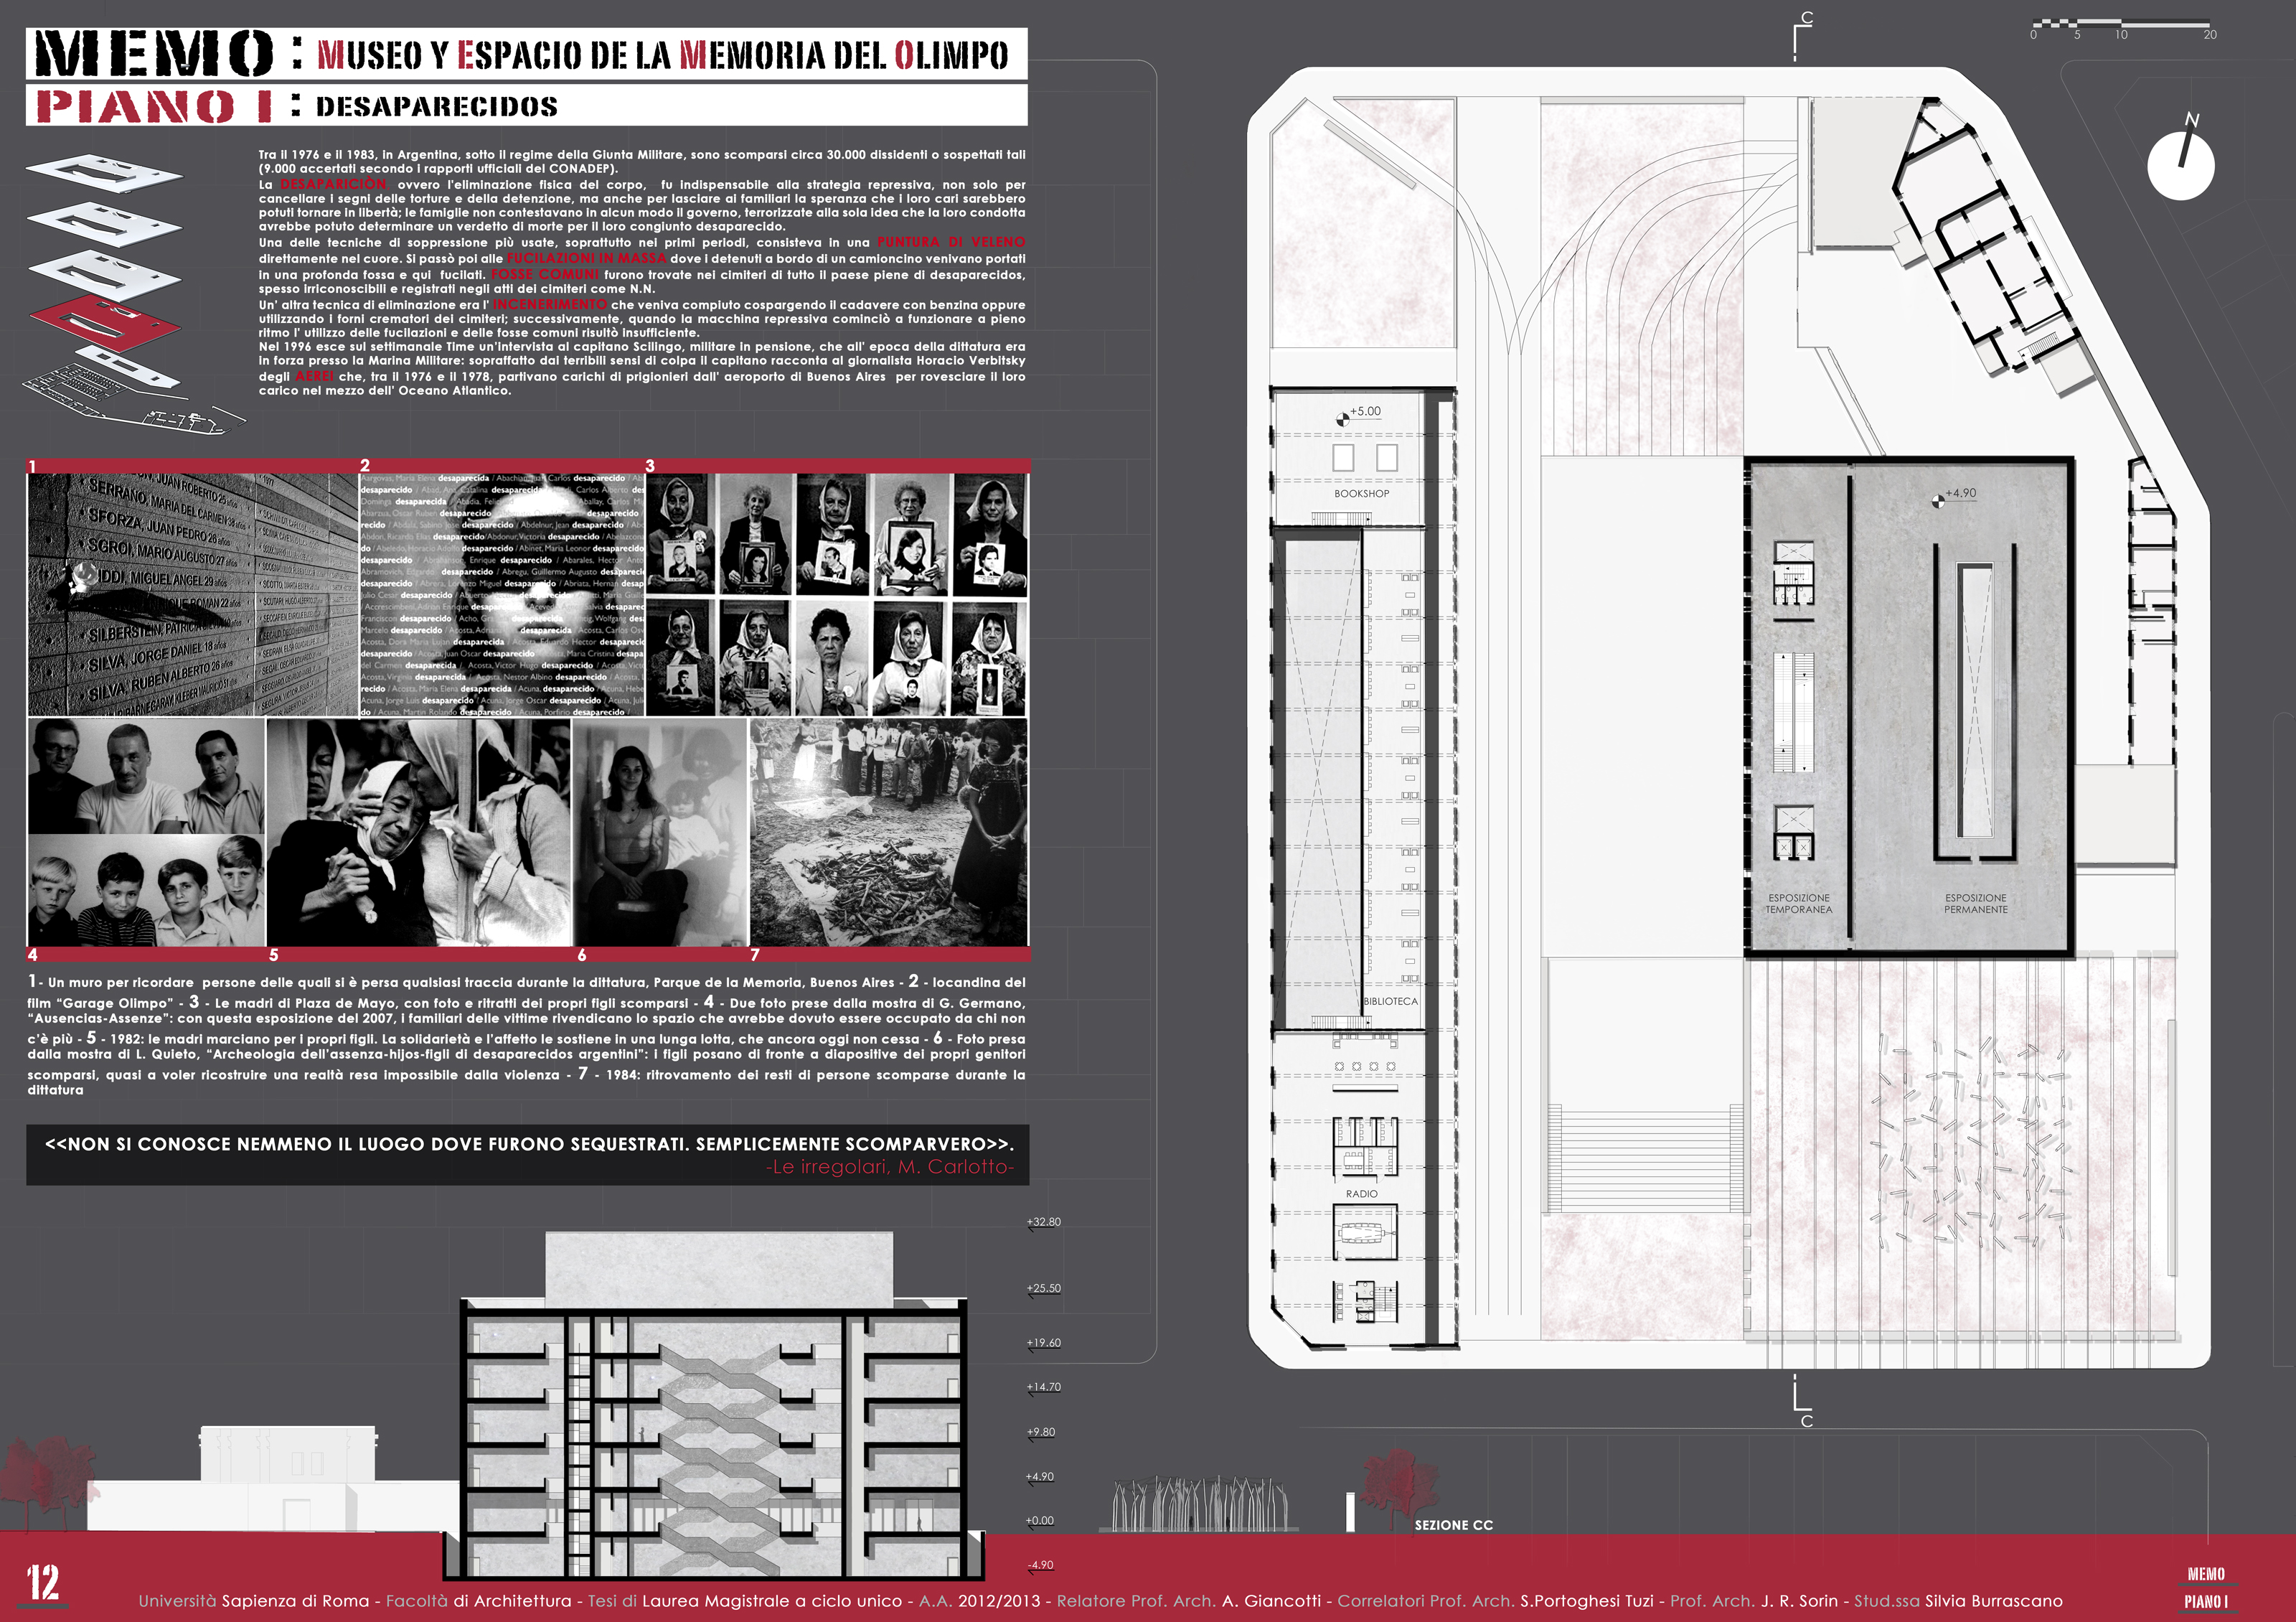Click the +14.70 elevation label
Image resolution: width=2296 pixels, height=1622 pixels.
click(1044, 1387)
